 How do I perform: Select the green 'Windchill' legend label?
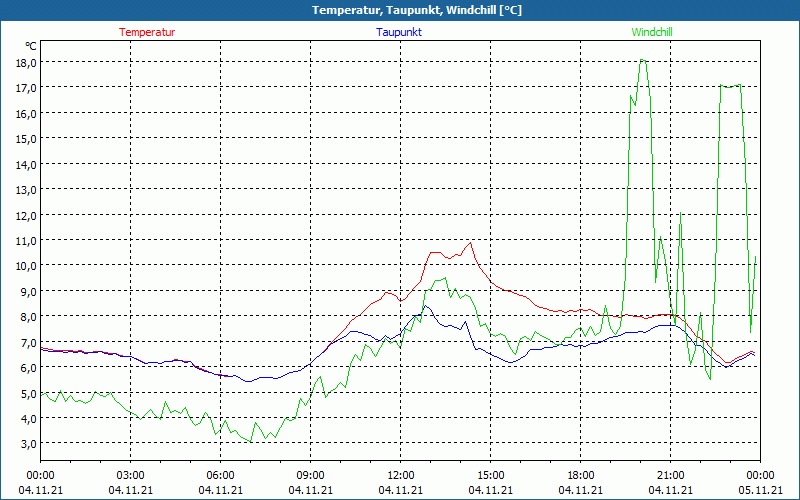652,32
